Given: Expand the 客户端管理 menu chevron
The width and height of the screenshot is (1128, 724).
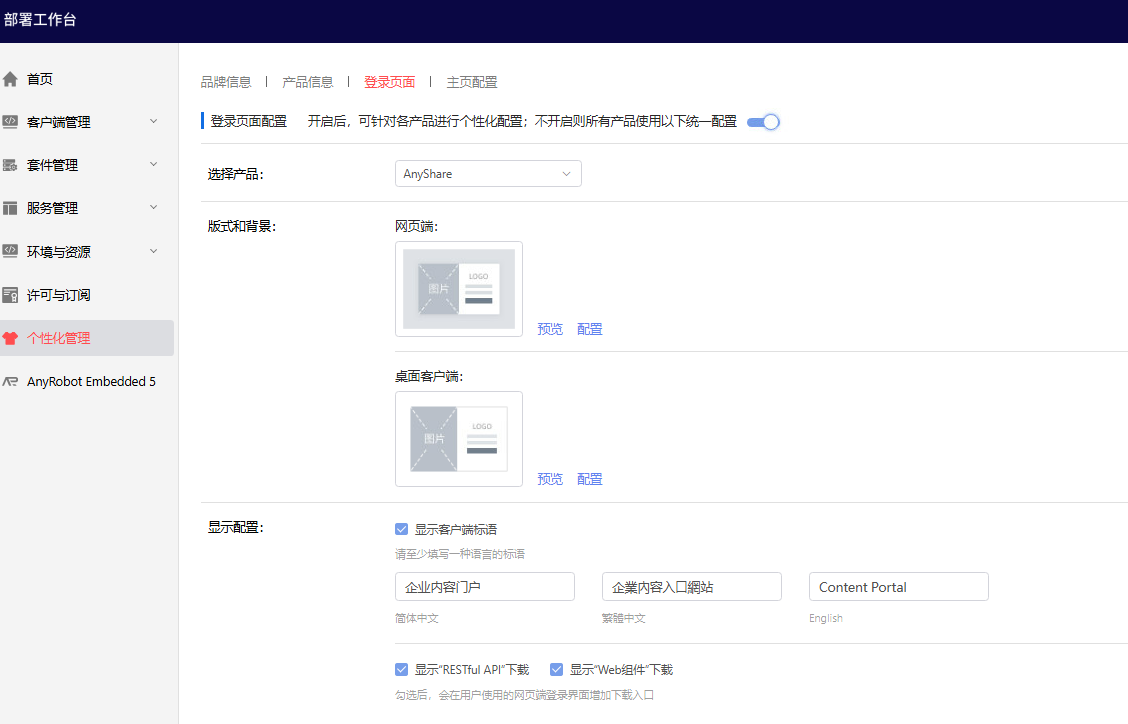Looking at the screenshot, I should pos(153,122).
